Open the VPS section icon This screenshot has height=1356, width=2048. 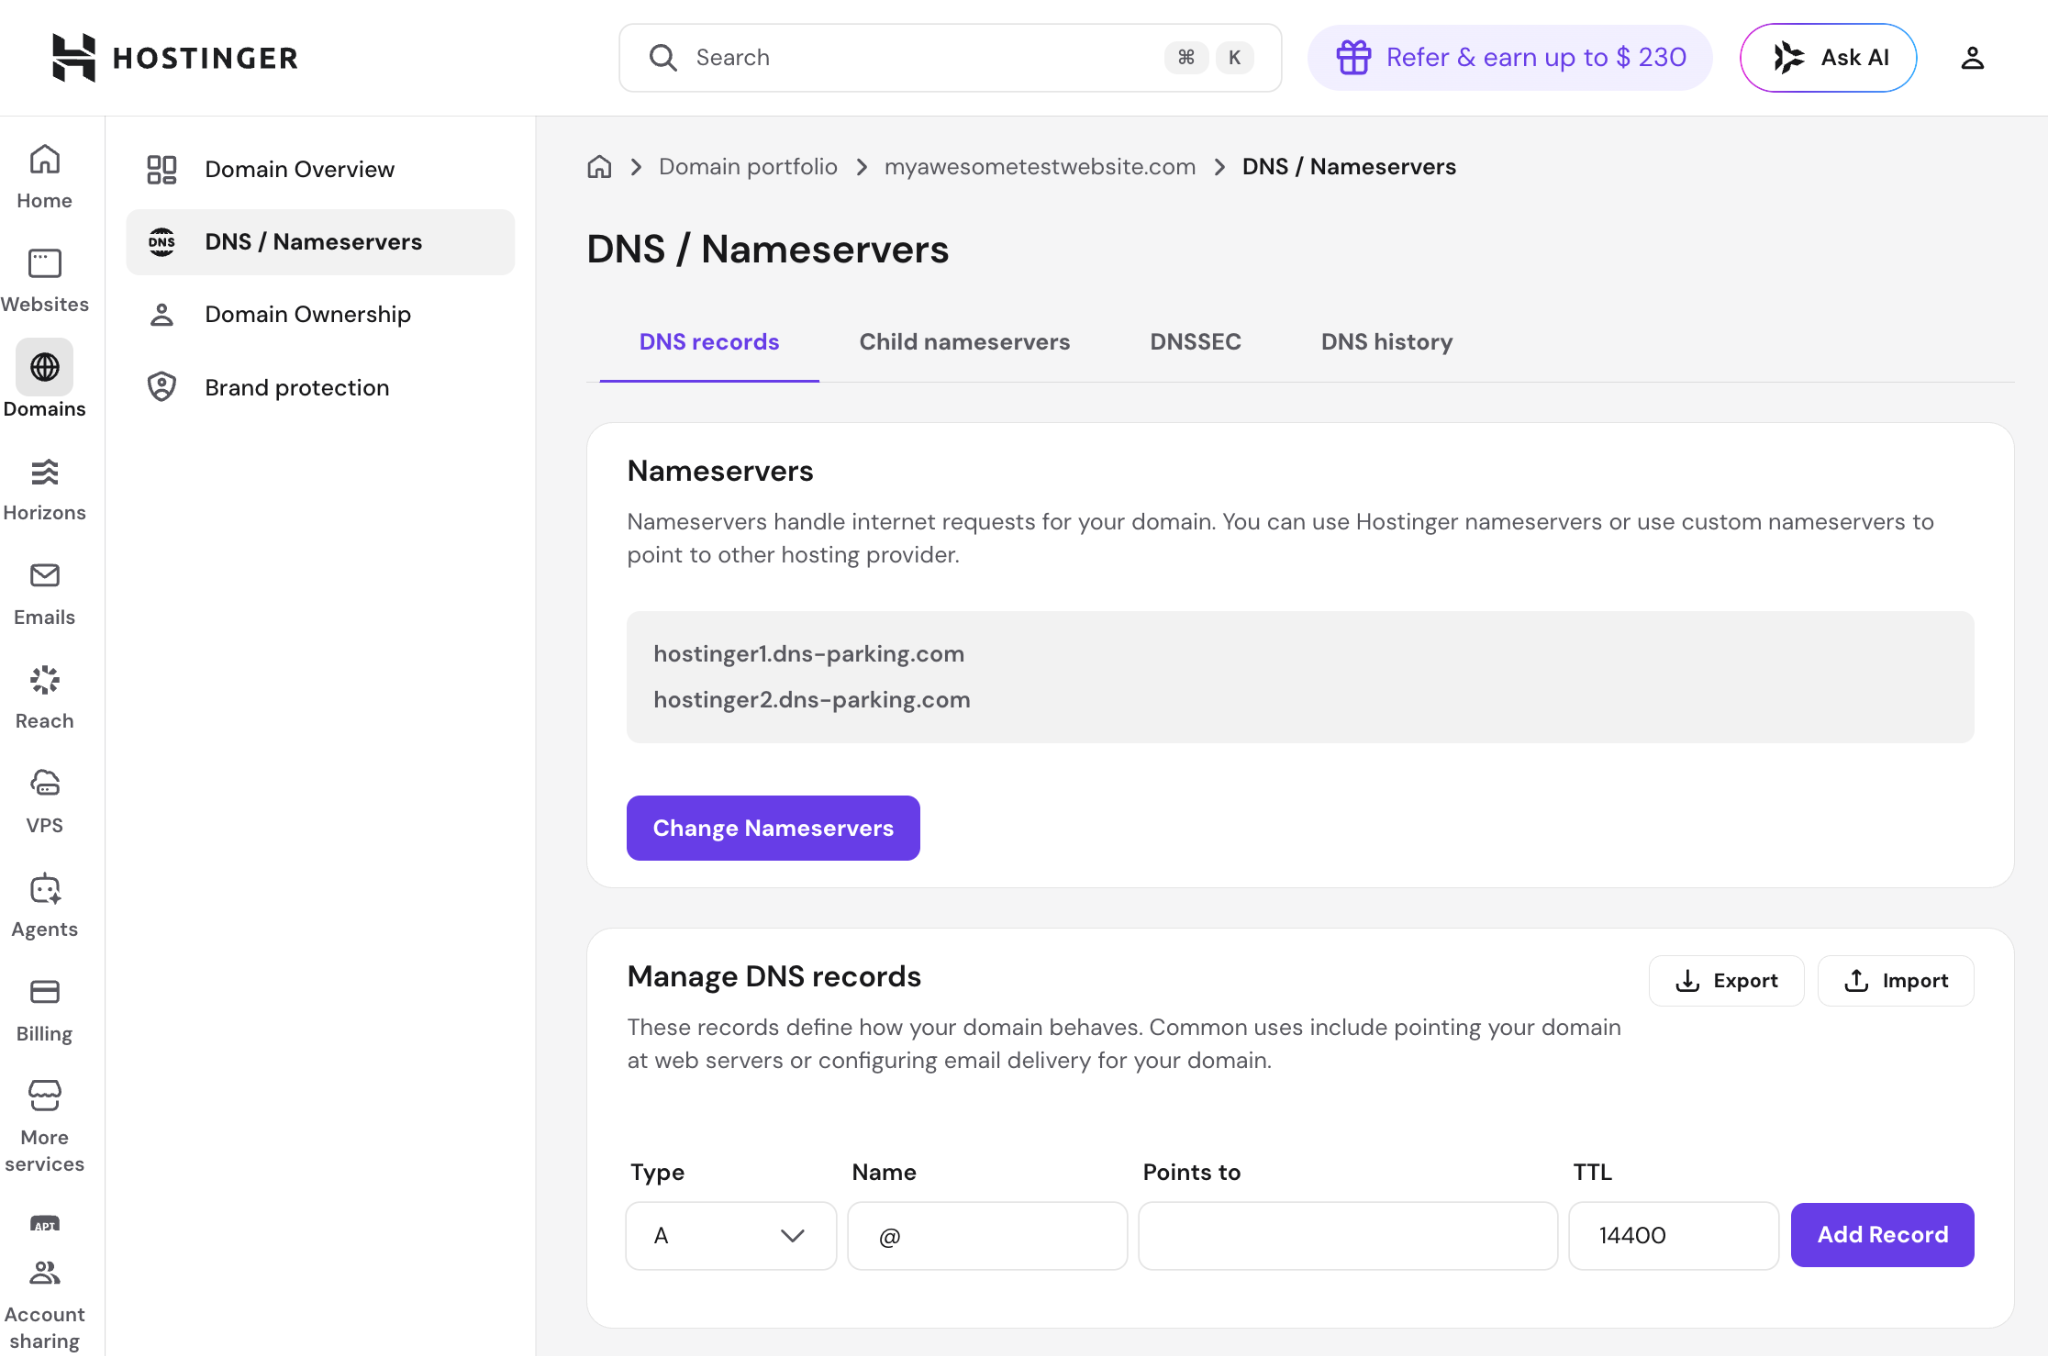tap(44, 783)
